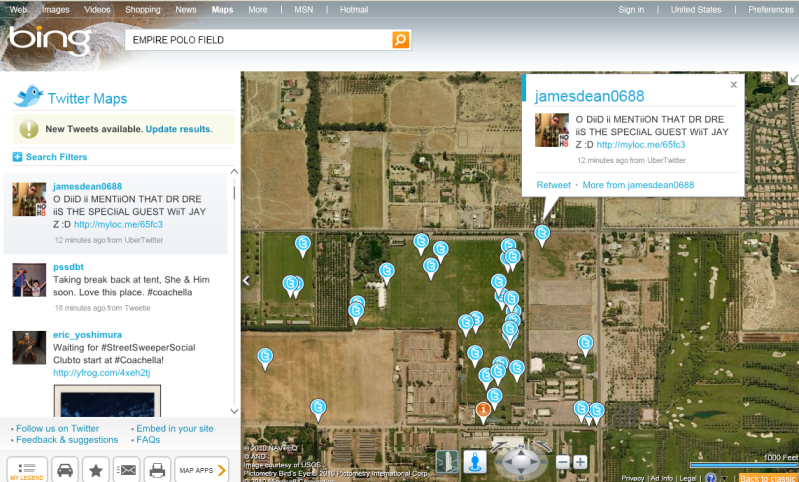Click the orange numbered 1 map pin
The width and height of the screenshot is (799, 482).
click(x=483, y=412)
